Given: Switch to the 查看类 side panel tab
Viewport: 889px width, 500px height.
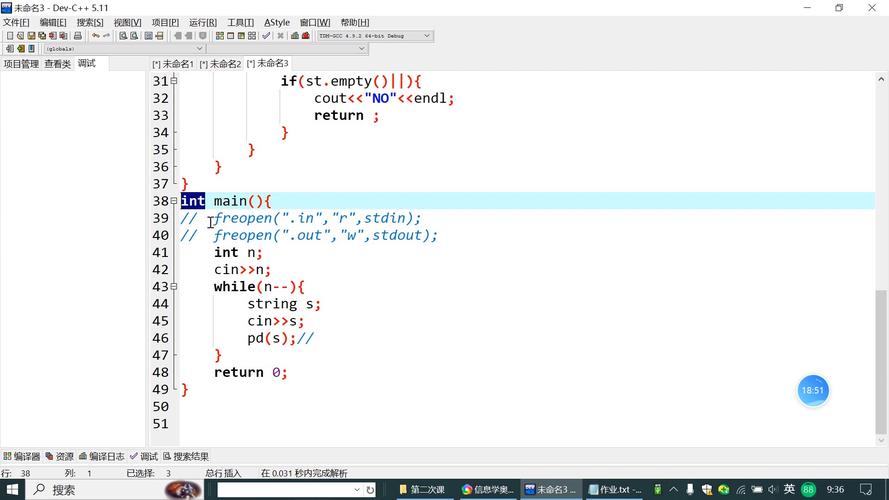Looking at the screenshot, I should [x=58, y=63].
